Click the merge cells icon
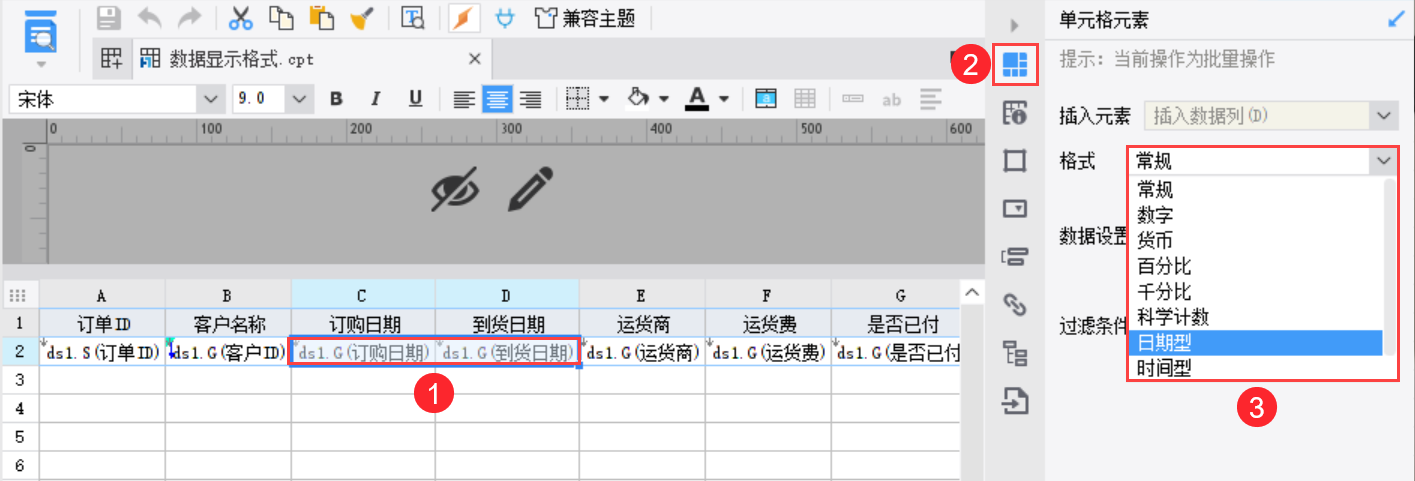Viewport: 1415px width, 481px height. tap(766, 98)
